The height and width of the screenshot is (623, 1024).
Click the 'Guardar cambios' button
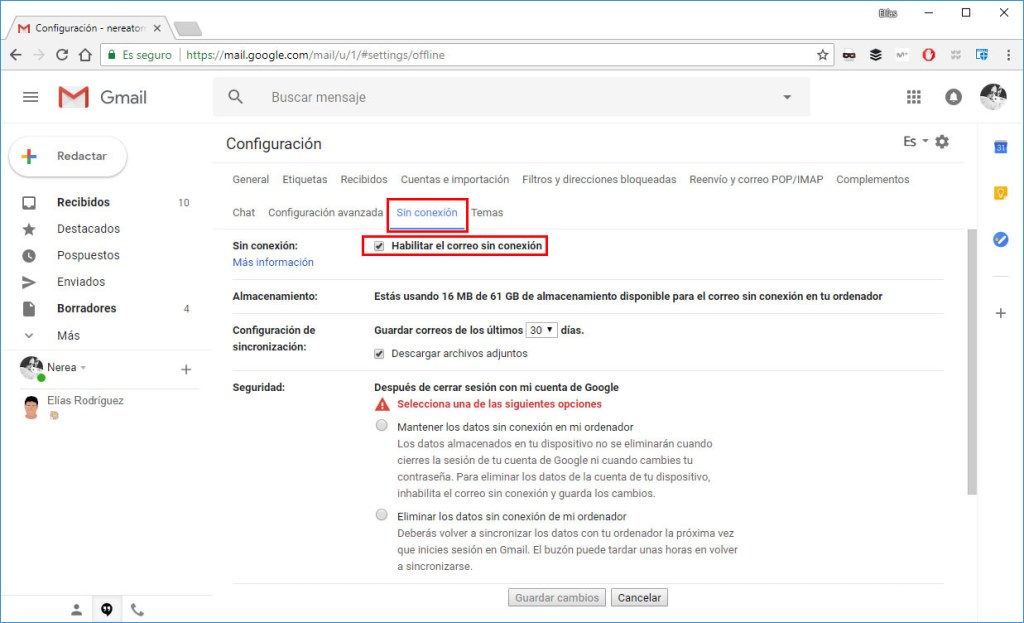coord(557,597)
